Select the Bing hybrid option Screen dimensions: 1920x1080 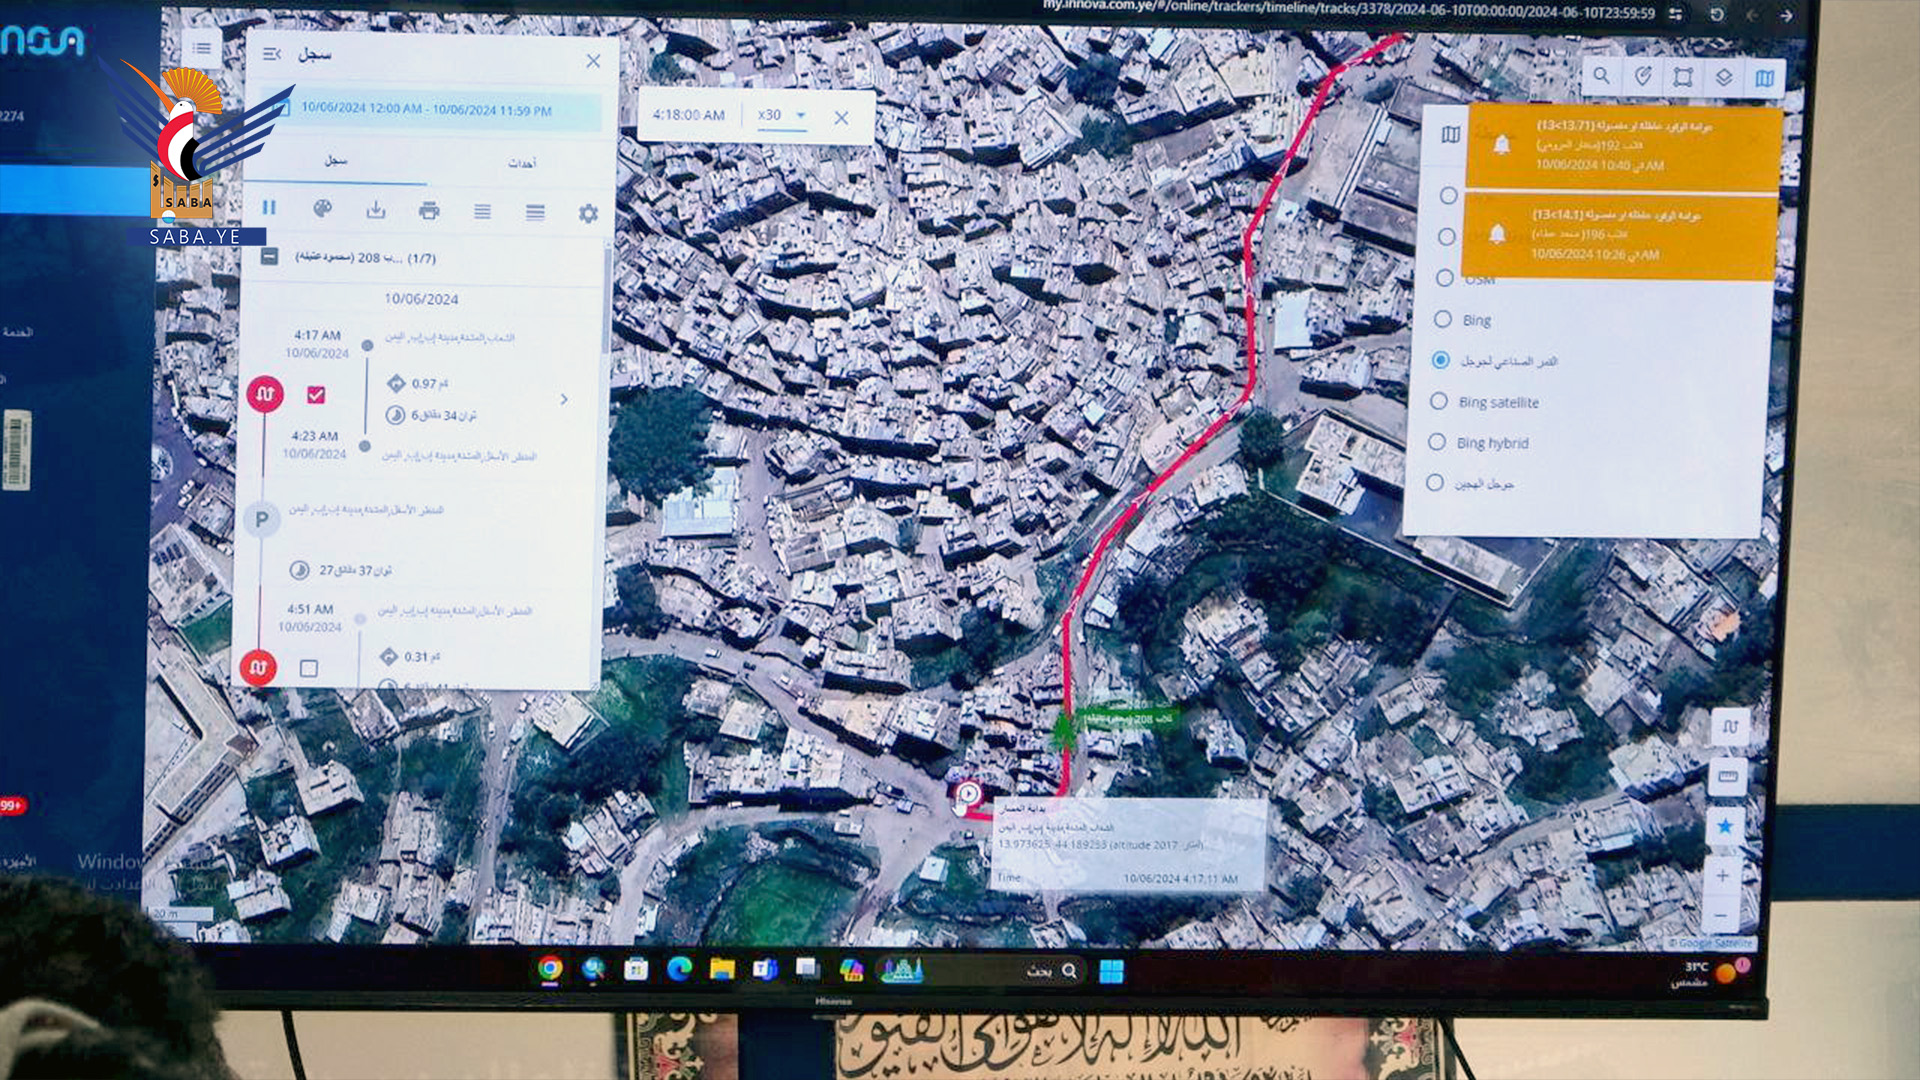(1479, 442)
